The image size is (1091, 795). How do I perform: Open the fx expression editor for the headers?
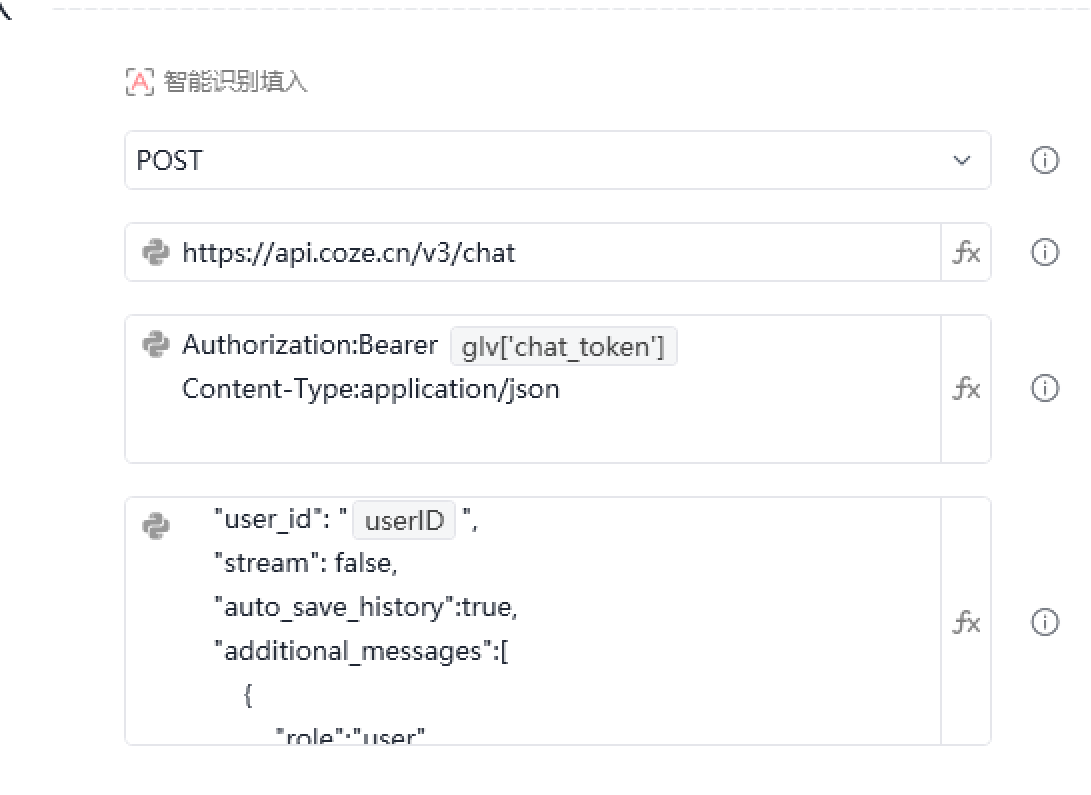coord(966,388)
